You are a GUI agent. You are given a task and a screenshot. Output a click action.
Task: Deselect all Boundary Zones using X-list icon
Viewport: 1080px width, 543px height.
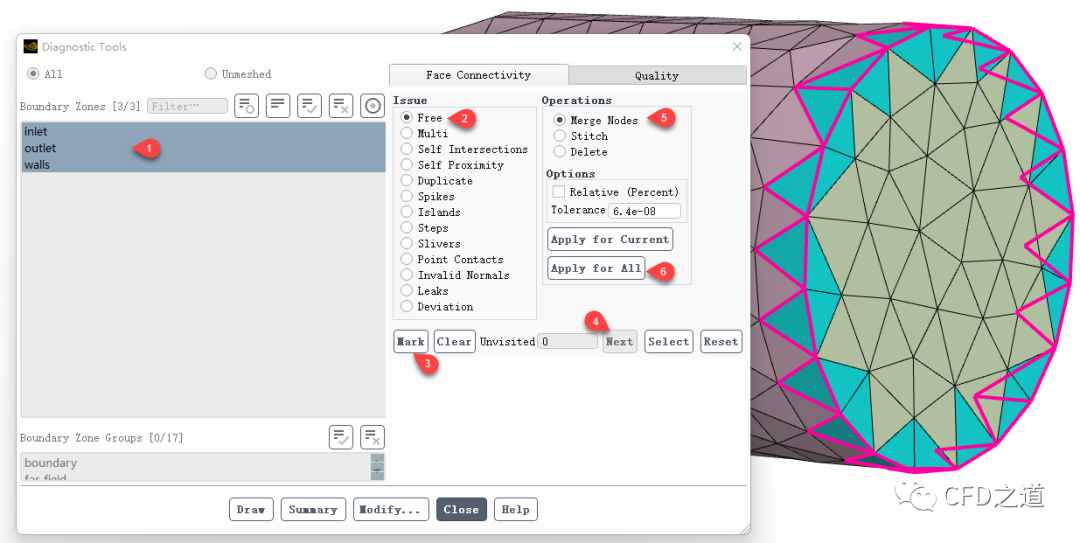[x=341, y=106]
